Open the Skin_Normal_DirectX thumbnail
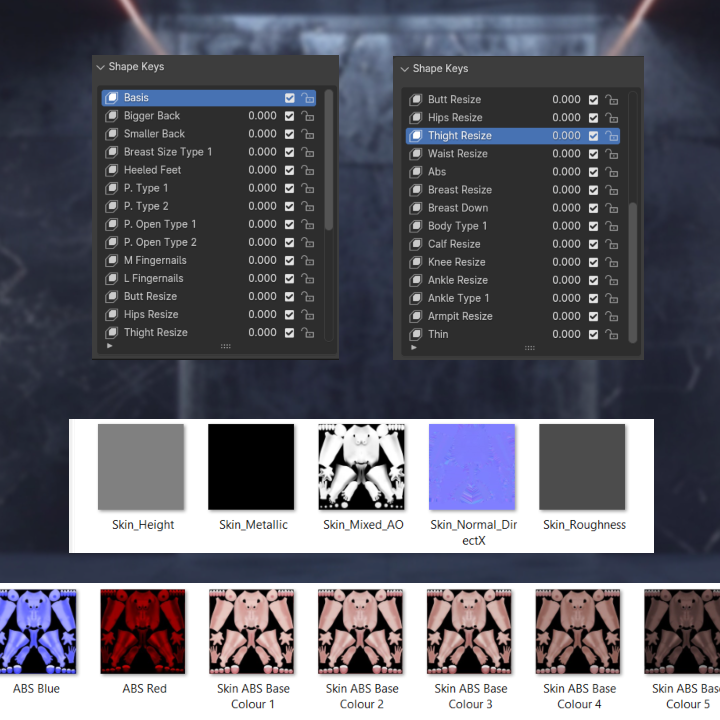The width and height of the screenshot is (720, 720). [472, 467]
